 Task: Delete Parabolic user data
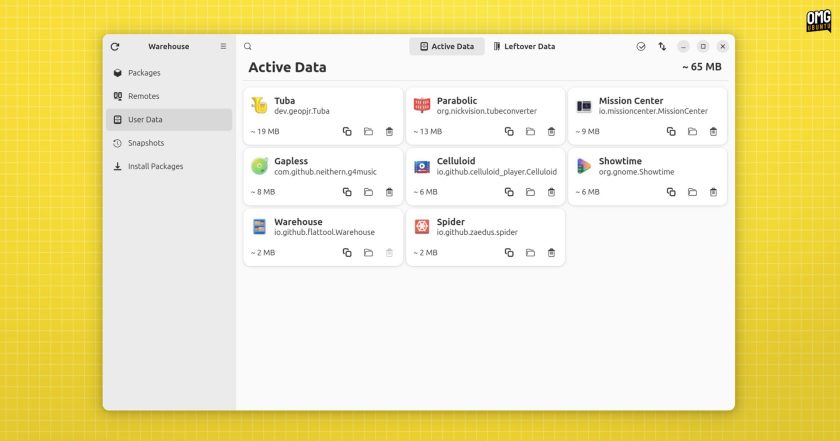coord(551,131)
